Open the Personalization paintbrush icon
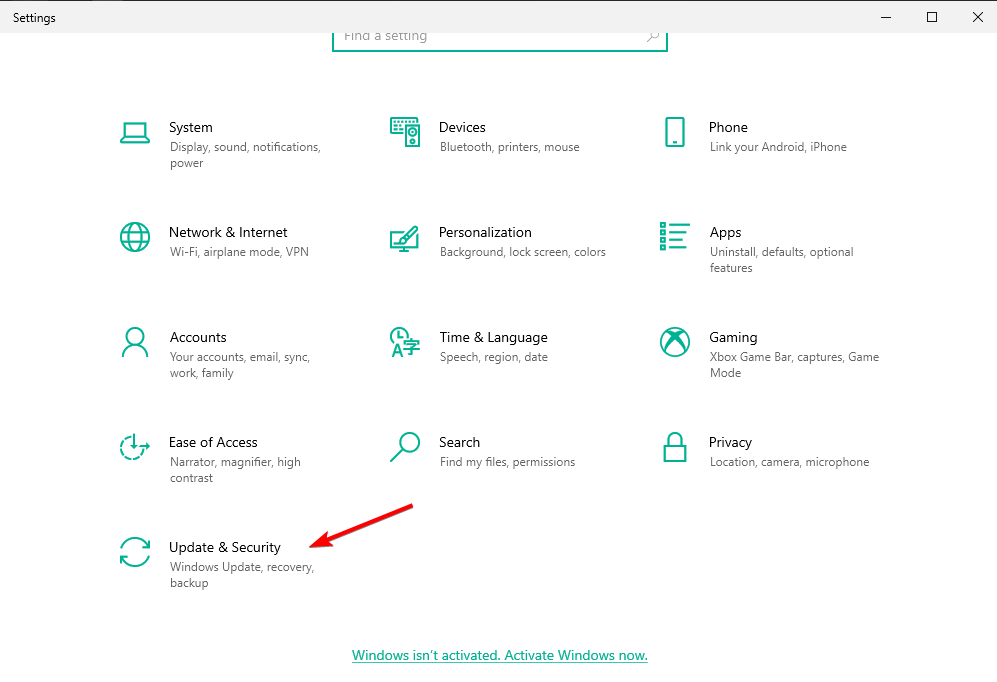This screenshot has height=682, width=997. pos(404,238)
